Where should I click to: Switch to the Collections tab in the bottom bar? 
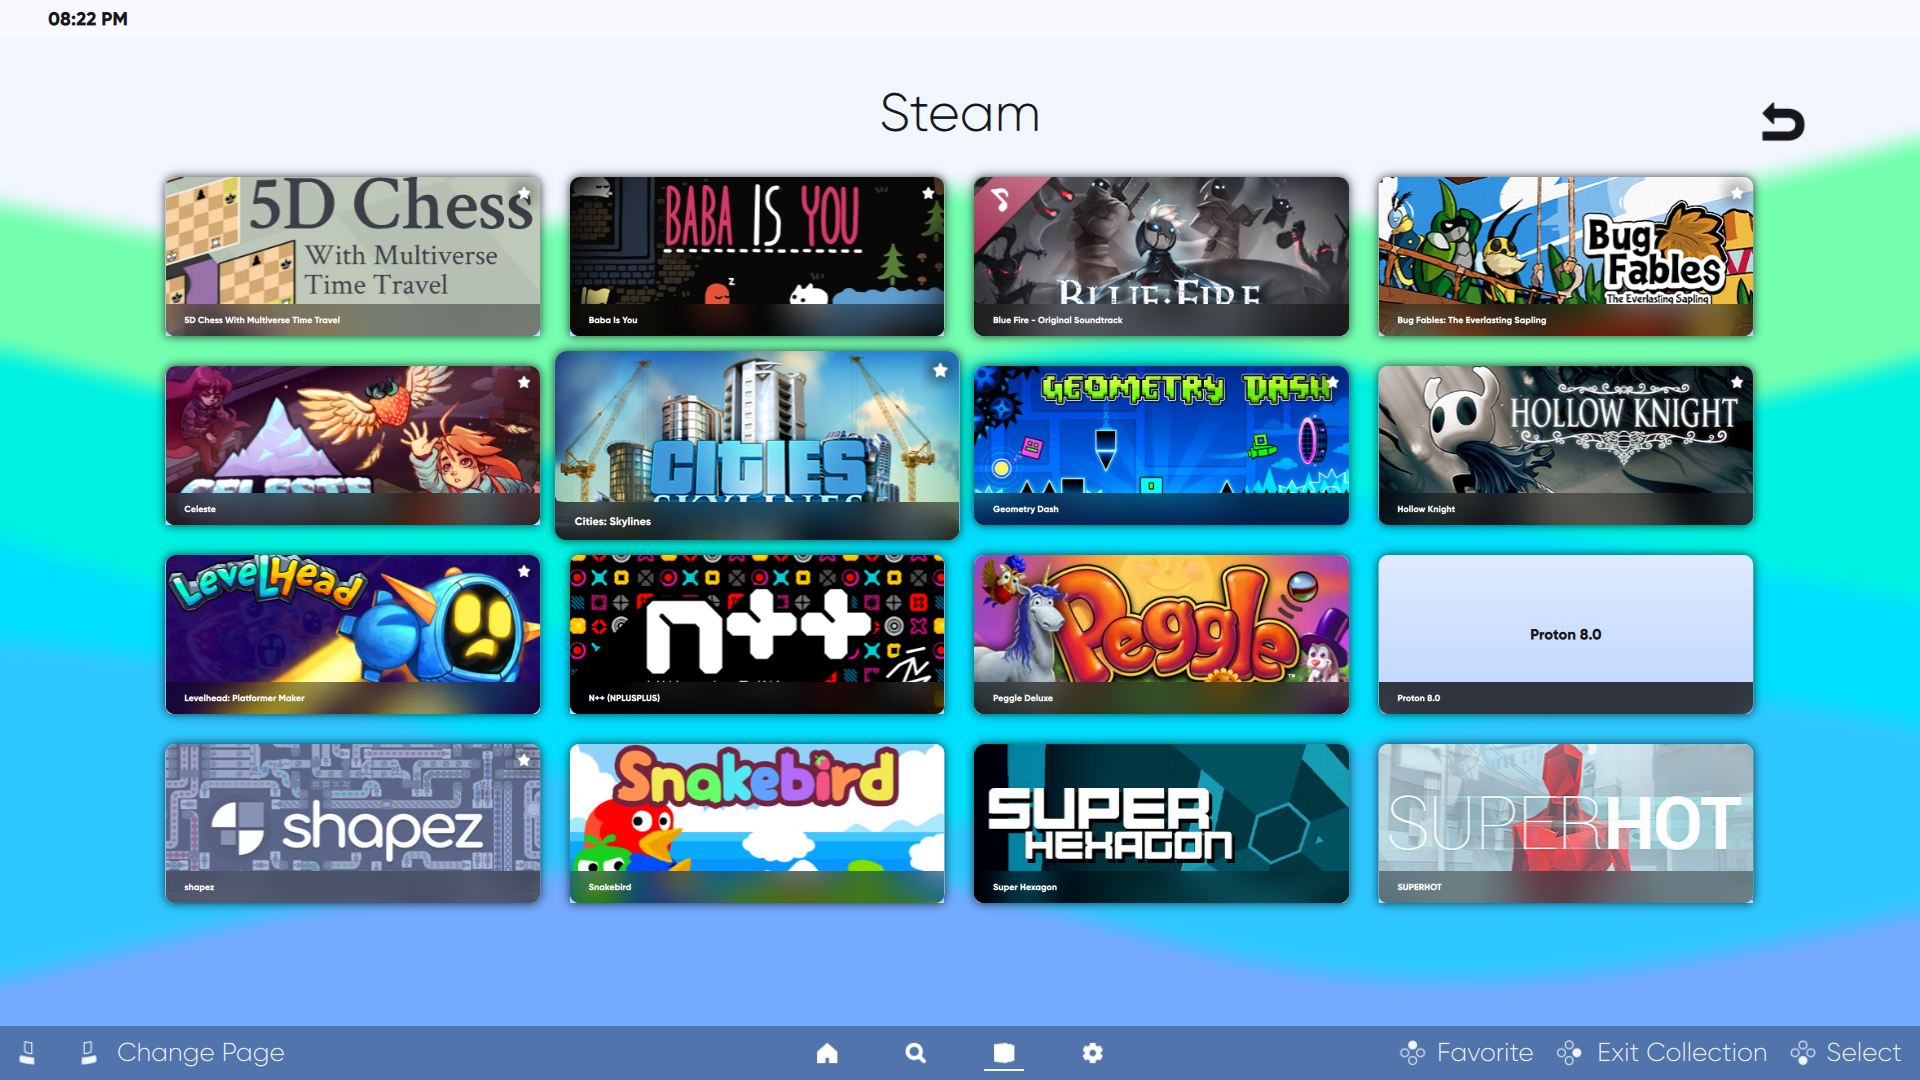1004,1053
